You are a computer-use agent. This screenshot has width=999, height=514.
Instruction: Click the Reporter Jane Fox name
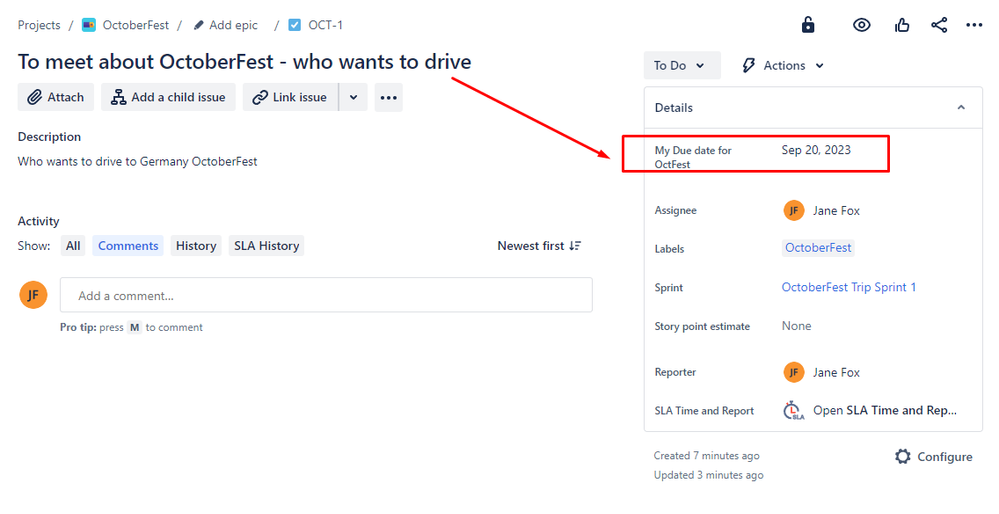coord(836,372)
